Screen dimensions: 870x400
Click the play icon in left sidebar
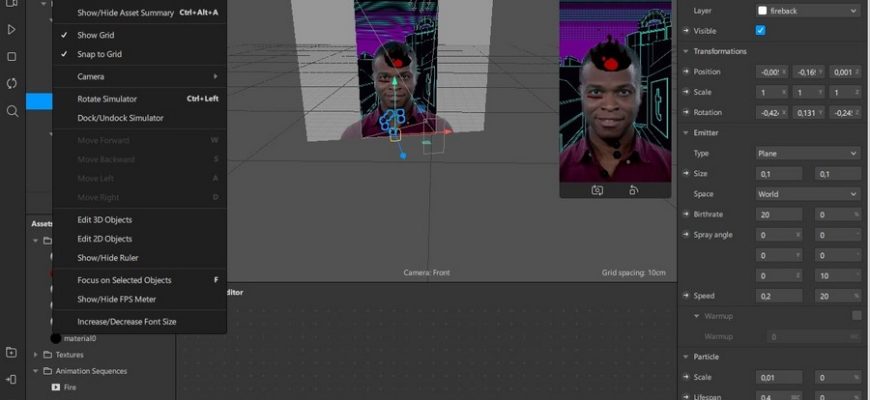(11, 31)
